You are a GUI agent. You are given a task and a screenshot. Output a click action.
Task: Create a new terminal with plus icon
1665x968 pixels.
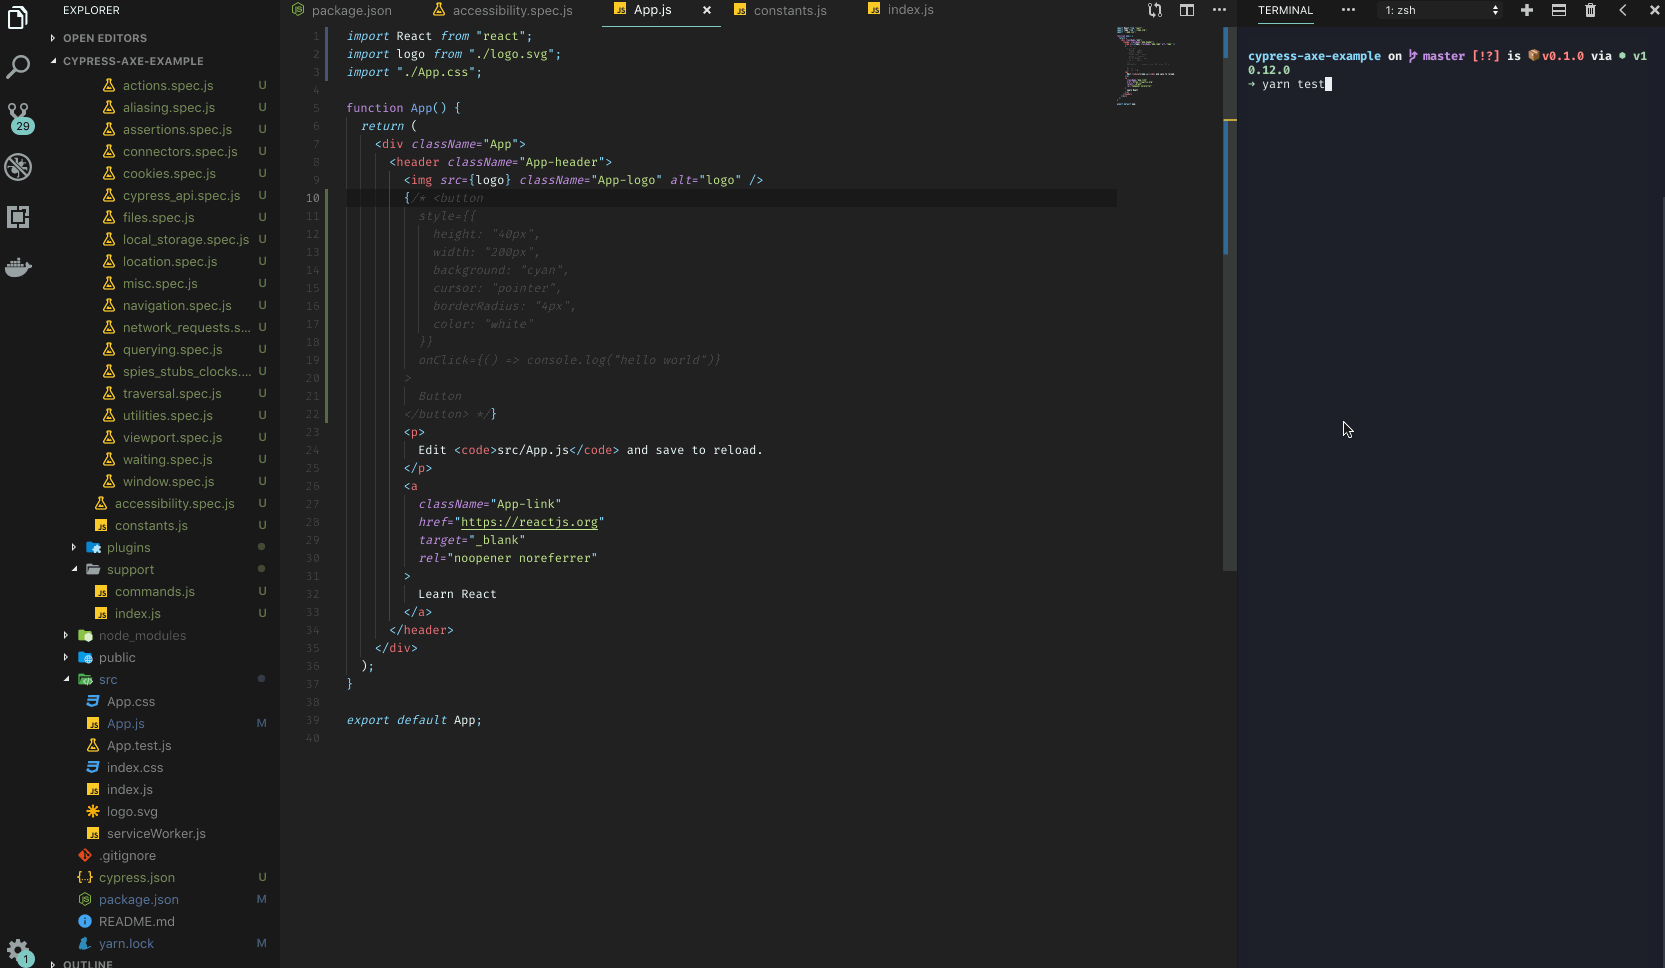coord(1526,10)
